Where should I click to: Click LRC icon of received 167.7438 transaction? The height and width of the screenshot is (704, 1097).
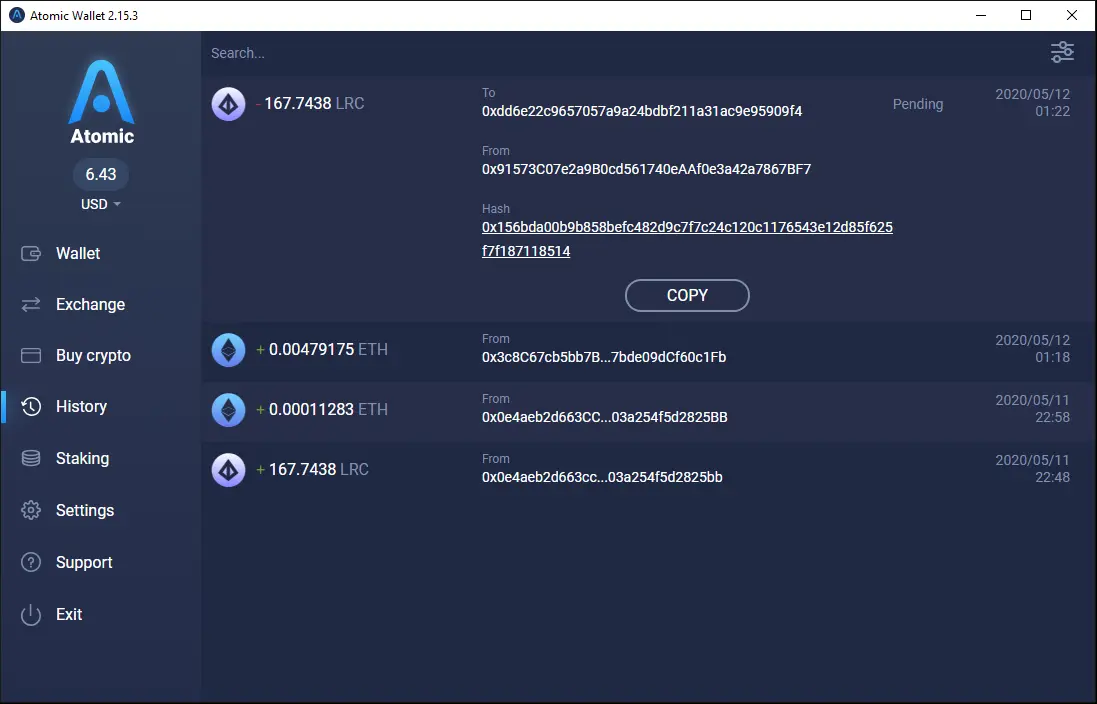pos(229,470)
